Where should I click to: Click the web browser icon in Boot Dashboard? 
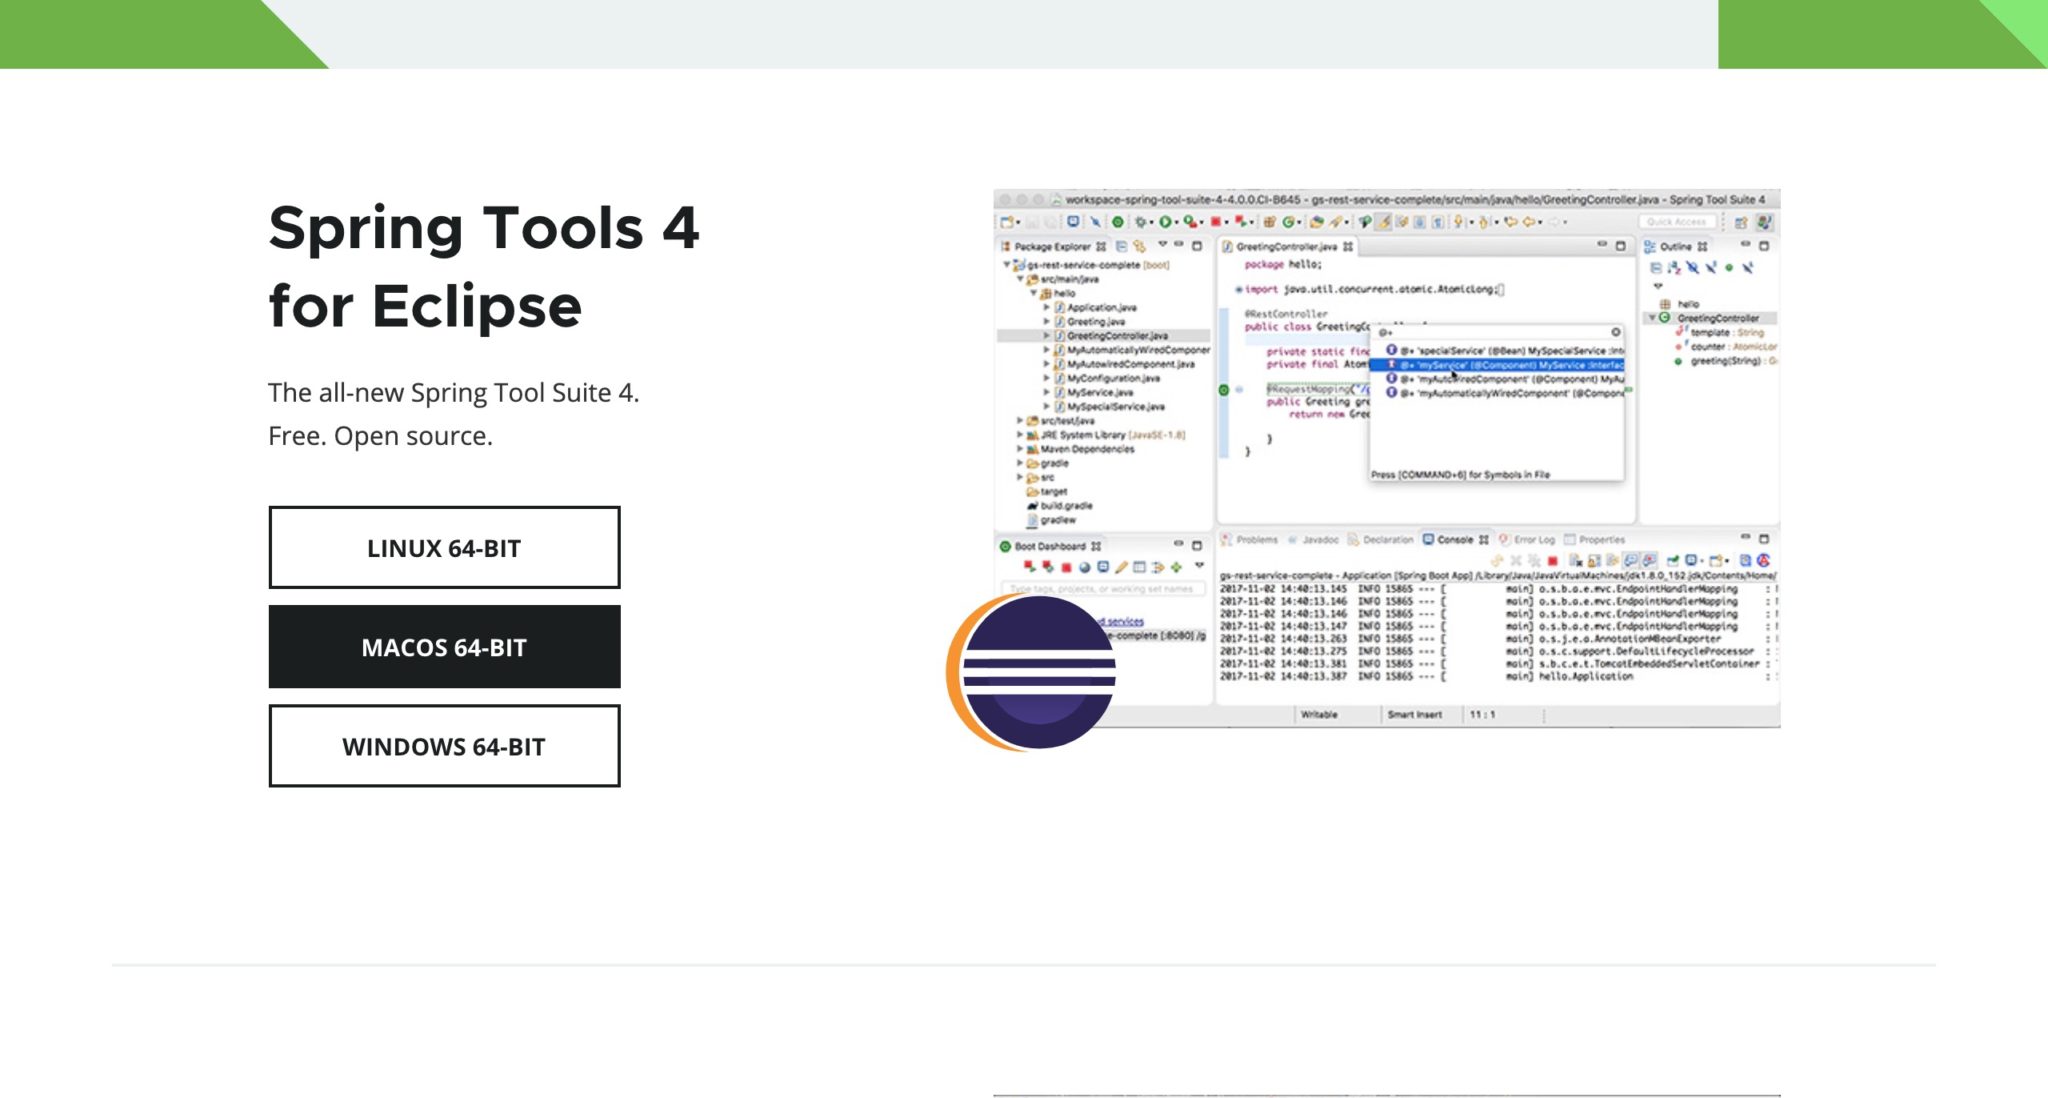coord(1083,566)
